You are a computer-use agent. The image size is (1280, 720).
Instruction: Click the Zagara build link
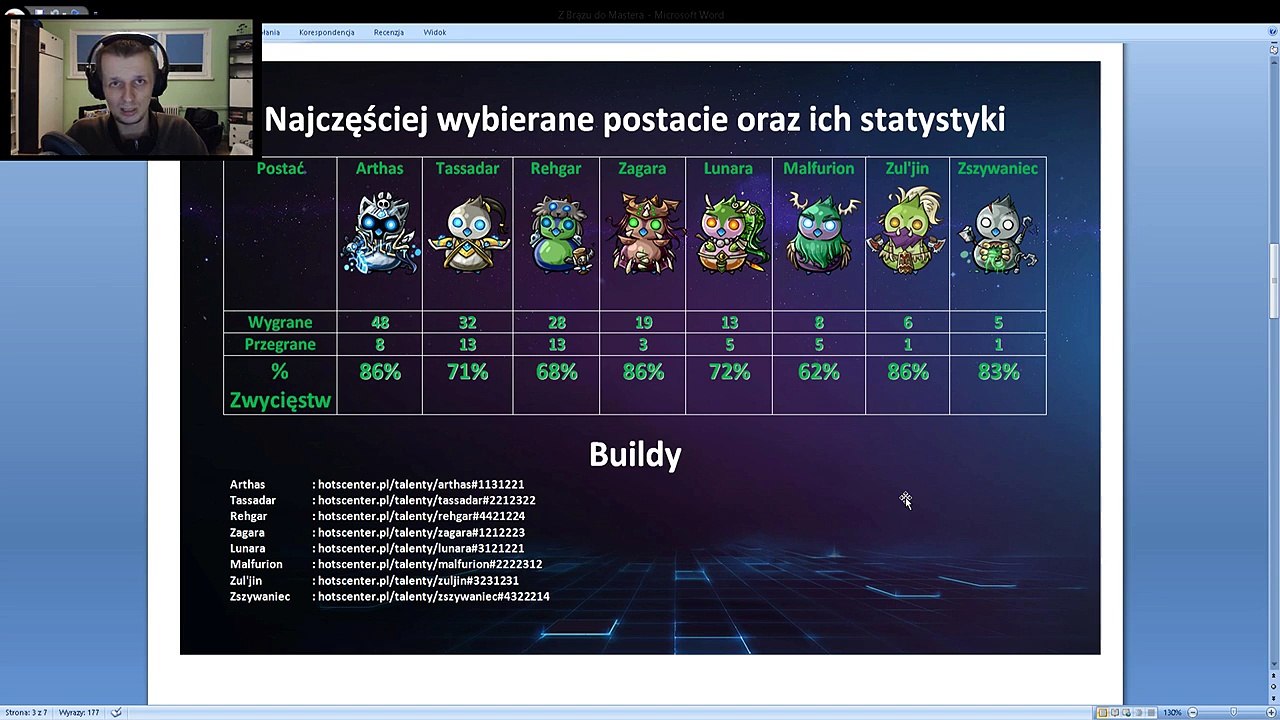[x=421, y=533]
